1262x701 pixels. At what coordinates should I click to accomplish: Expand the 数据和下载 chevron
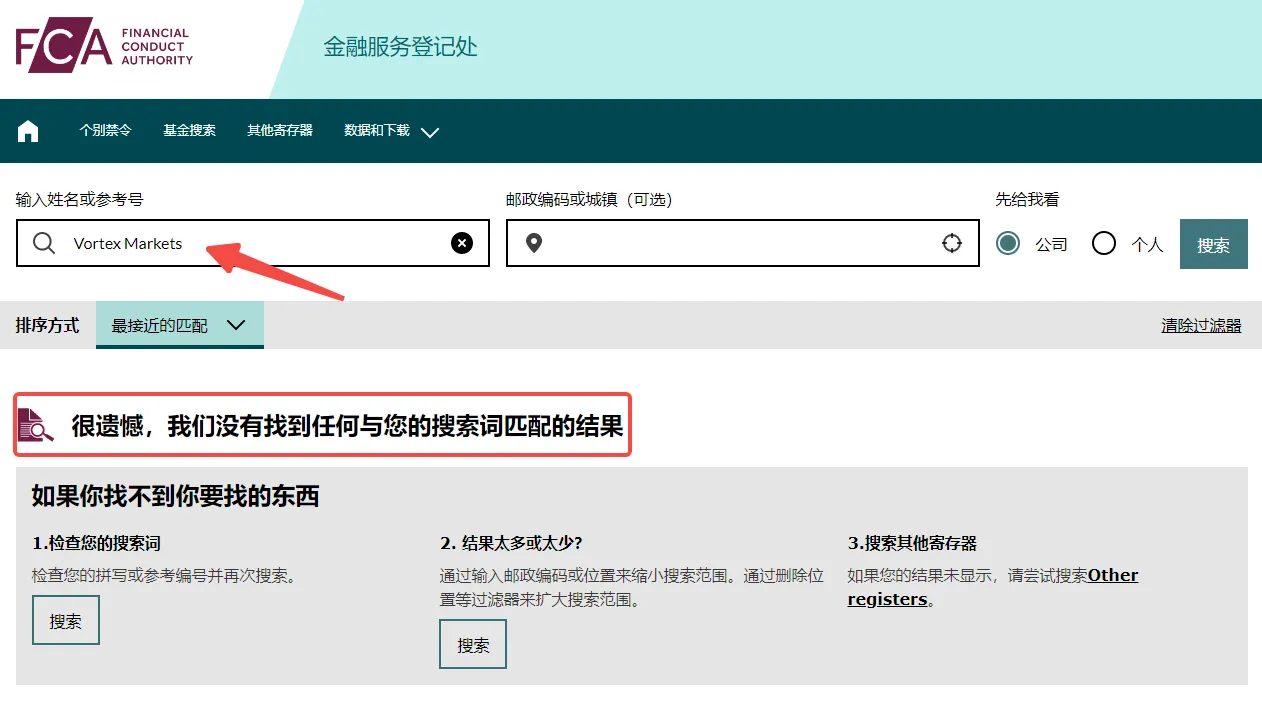pyautogui.click(x=430, y=132)
